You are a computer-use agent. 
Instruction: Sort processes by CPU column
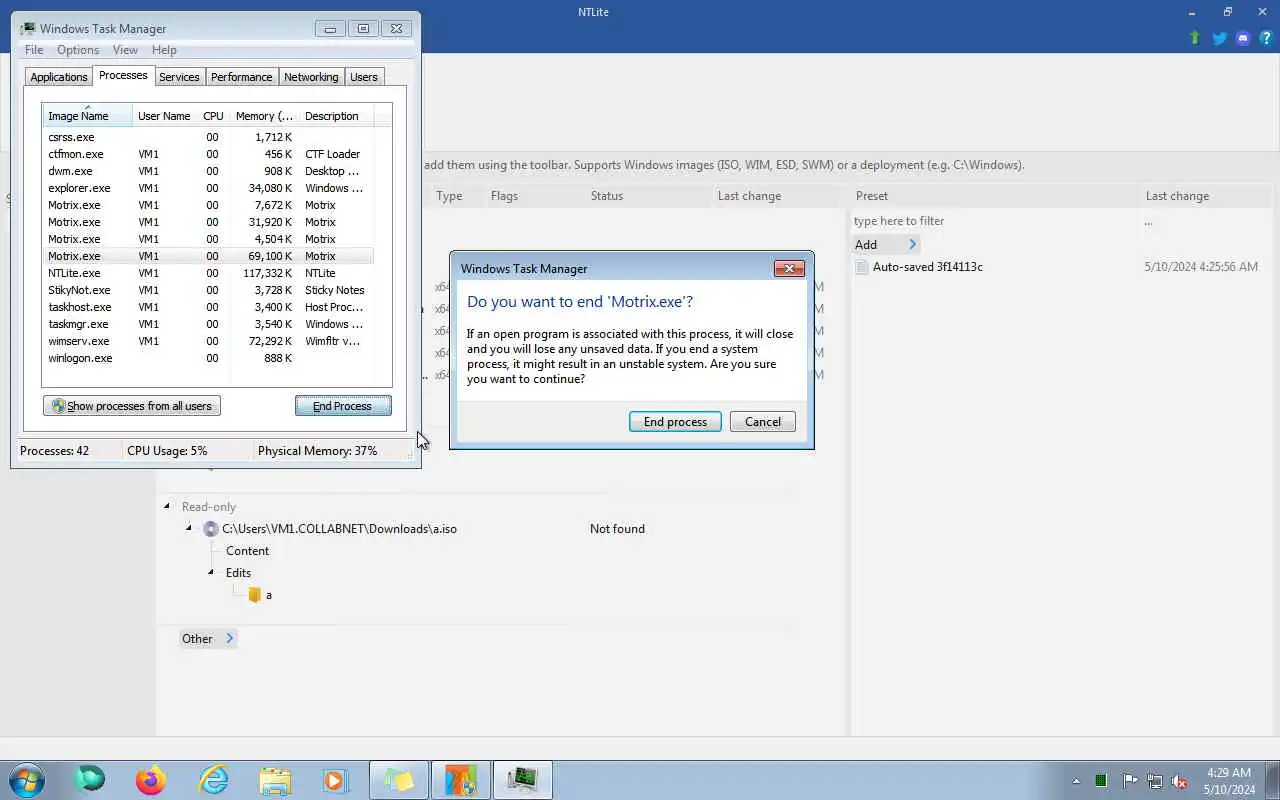click(213, 116)
